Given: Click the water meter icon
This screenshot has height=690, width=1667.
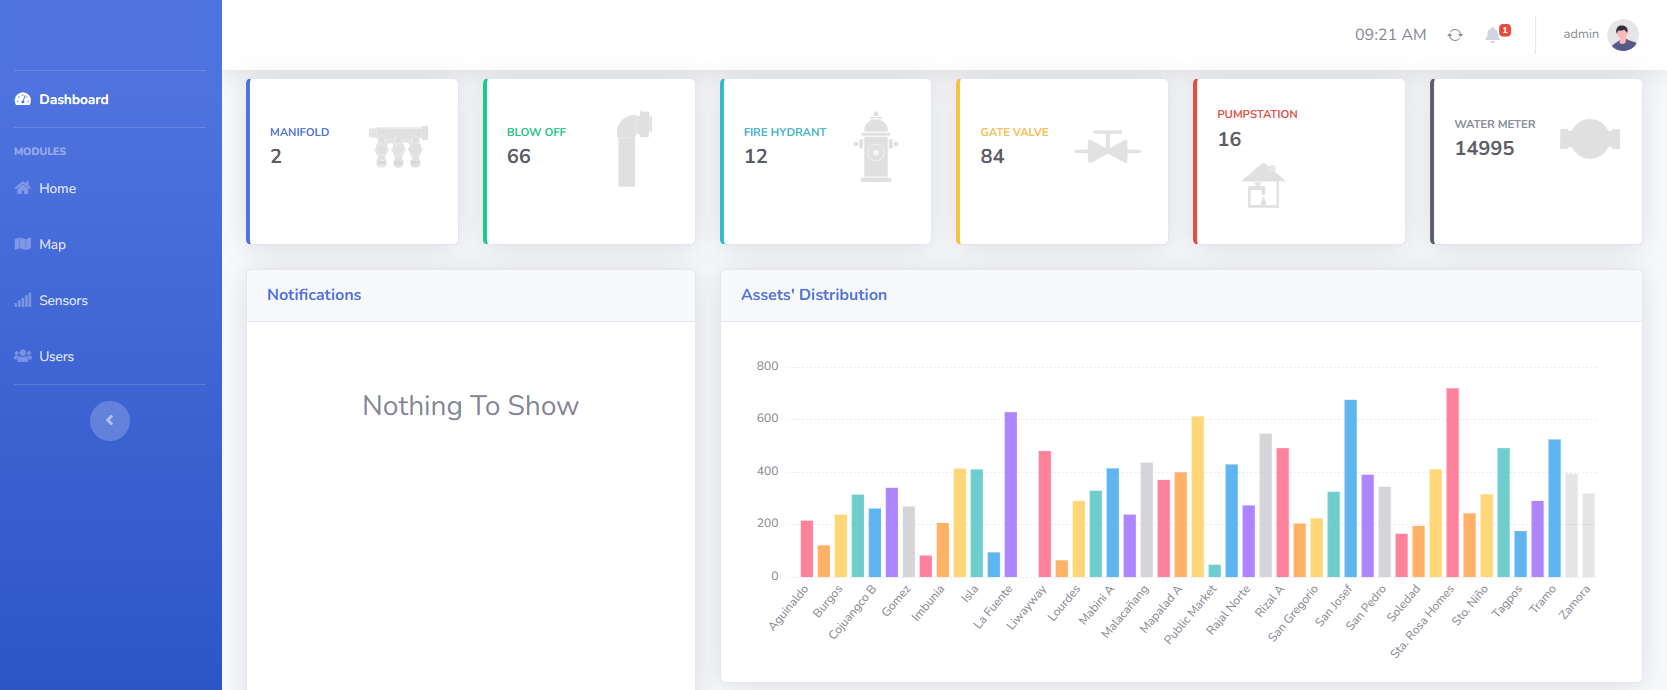Looking at the screenshot, I should [x=1589, y=139].
